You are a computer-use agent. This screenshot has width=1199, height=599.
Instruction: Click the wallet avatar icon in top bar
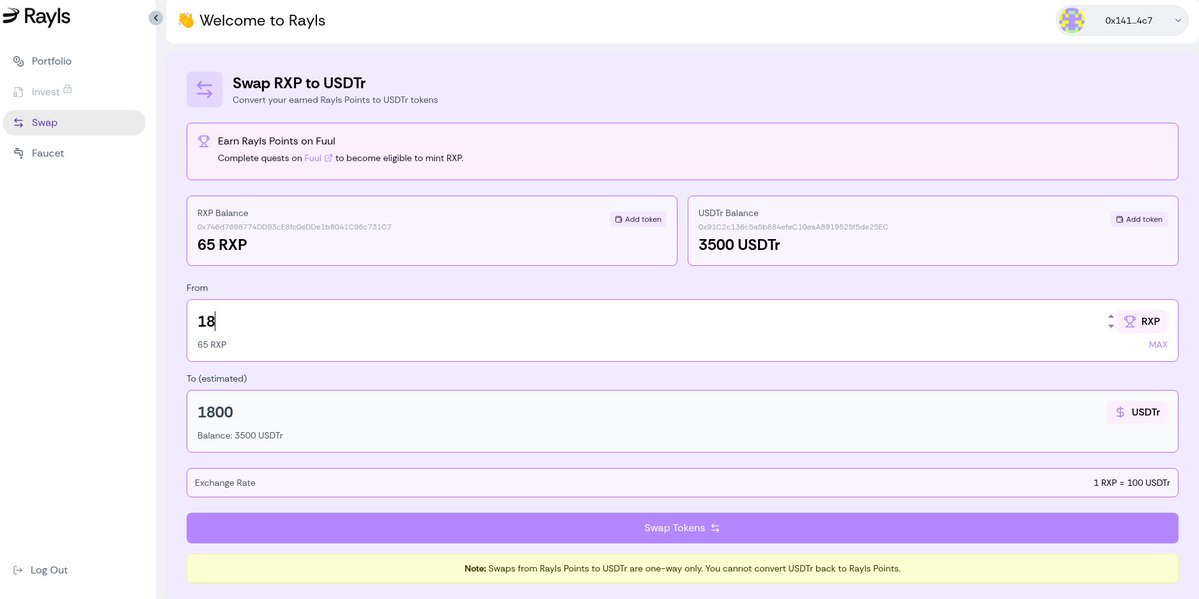point(1071,19)
